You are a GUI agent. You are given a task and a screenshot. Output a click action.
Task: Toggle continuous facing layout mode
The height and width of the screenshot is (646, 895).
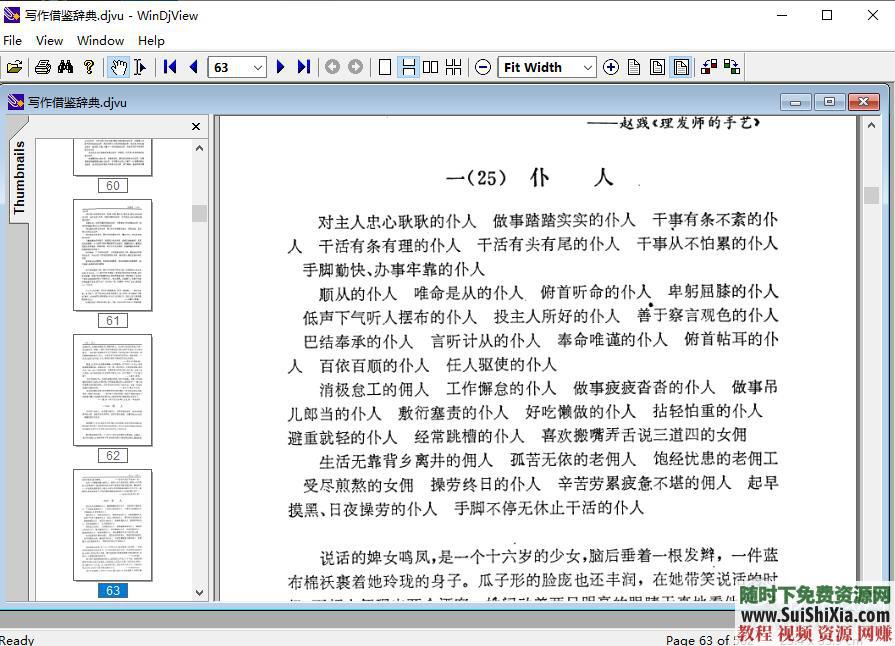(453, 67)
